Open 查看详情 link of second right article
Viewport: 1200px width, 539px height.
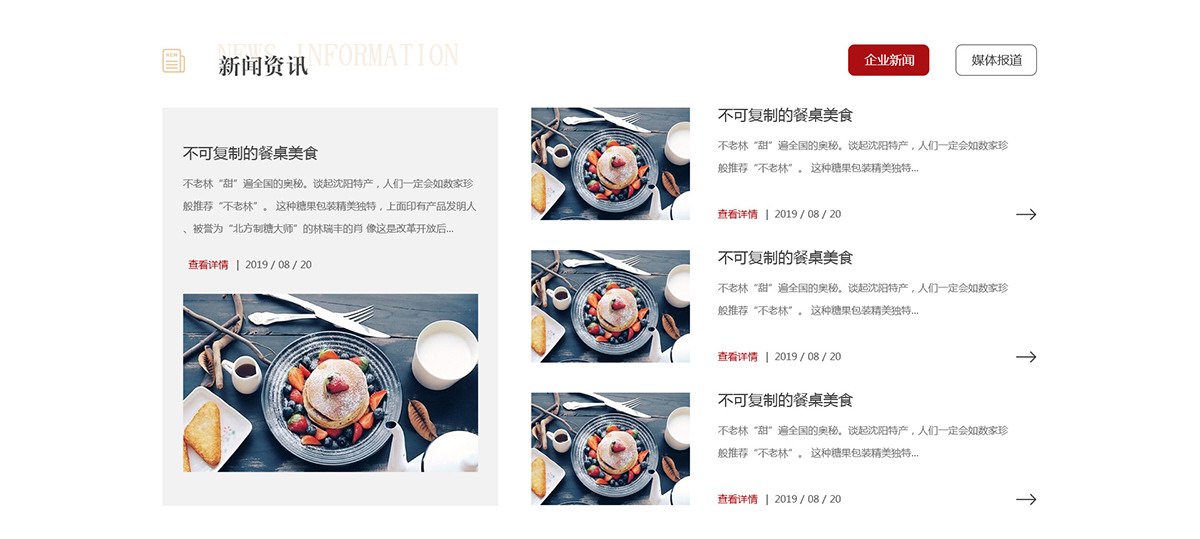[737, 357]
